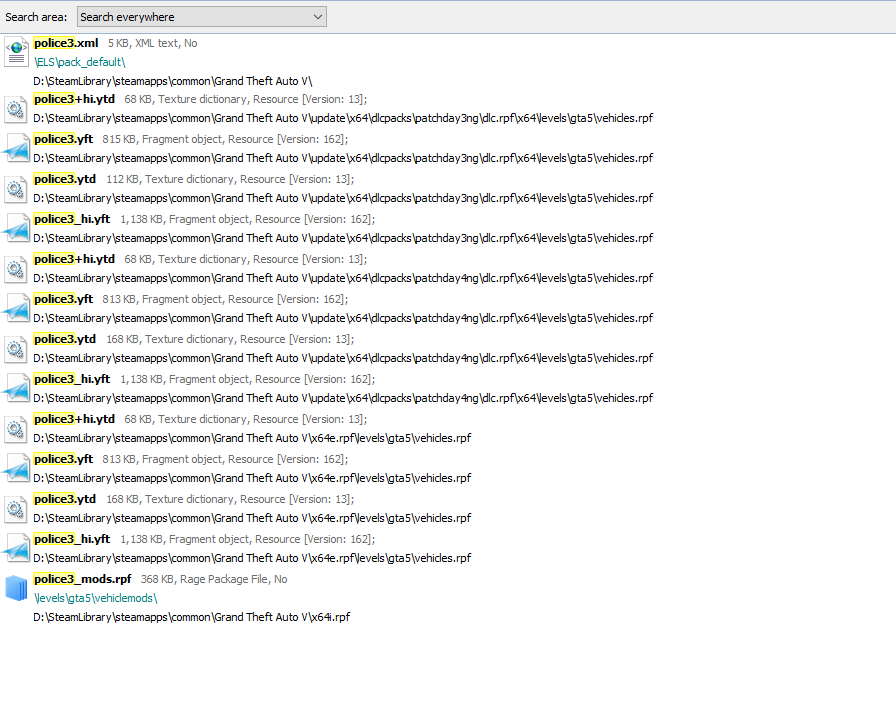Viewport: 896px width, 725px height.
Task: Click patchday3ng path under 815 KB police3.yft
Action: (x=343, y=158)
